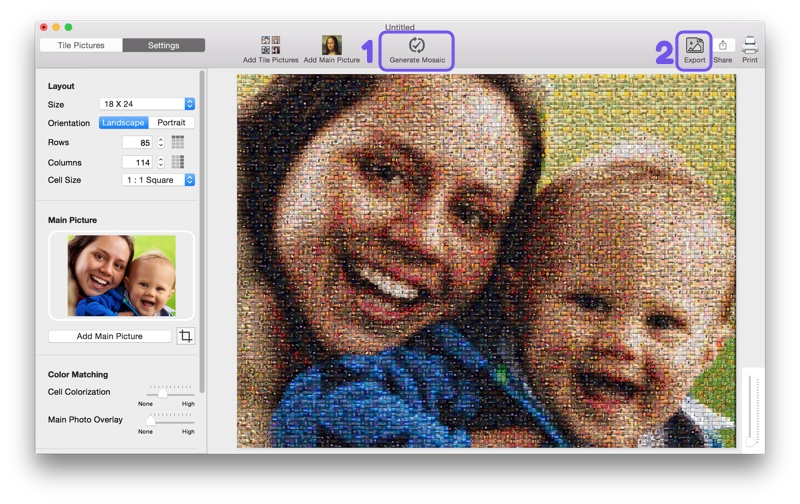Click the green zoom window button
Viewport: 800px width, 504px height.
point(68,27)
